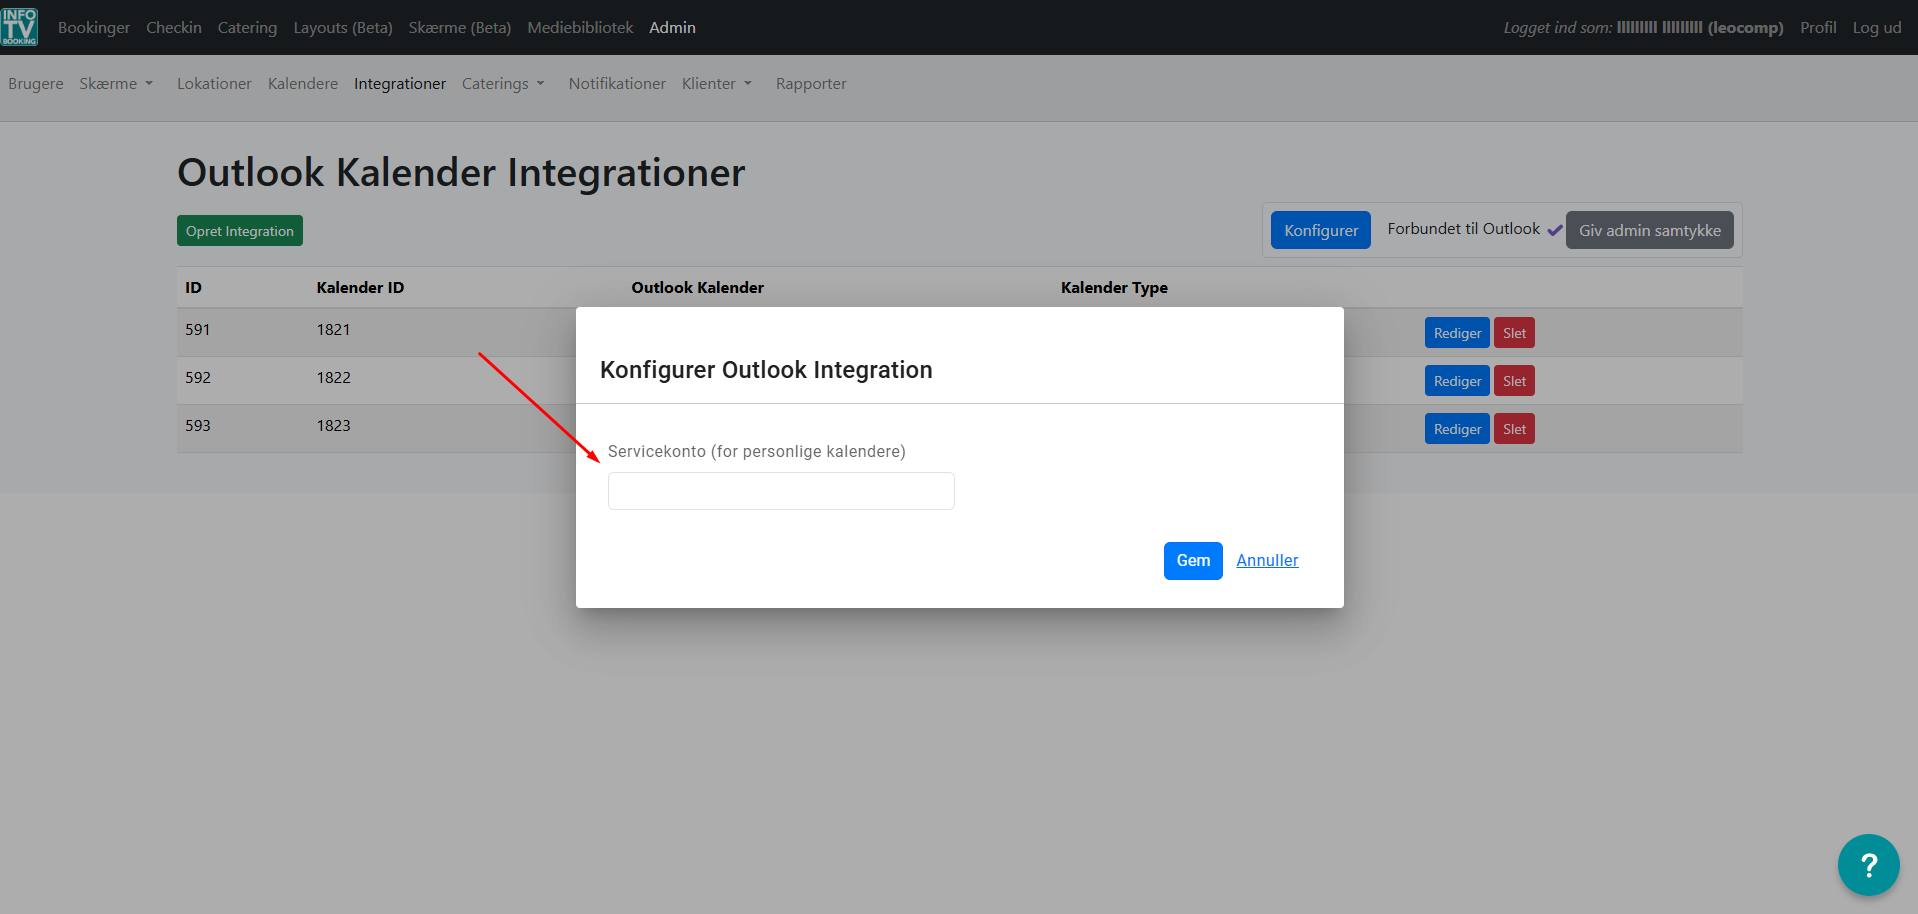Click Log ud to sign out

1877,27
